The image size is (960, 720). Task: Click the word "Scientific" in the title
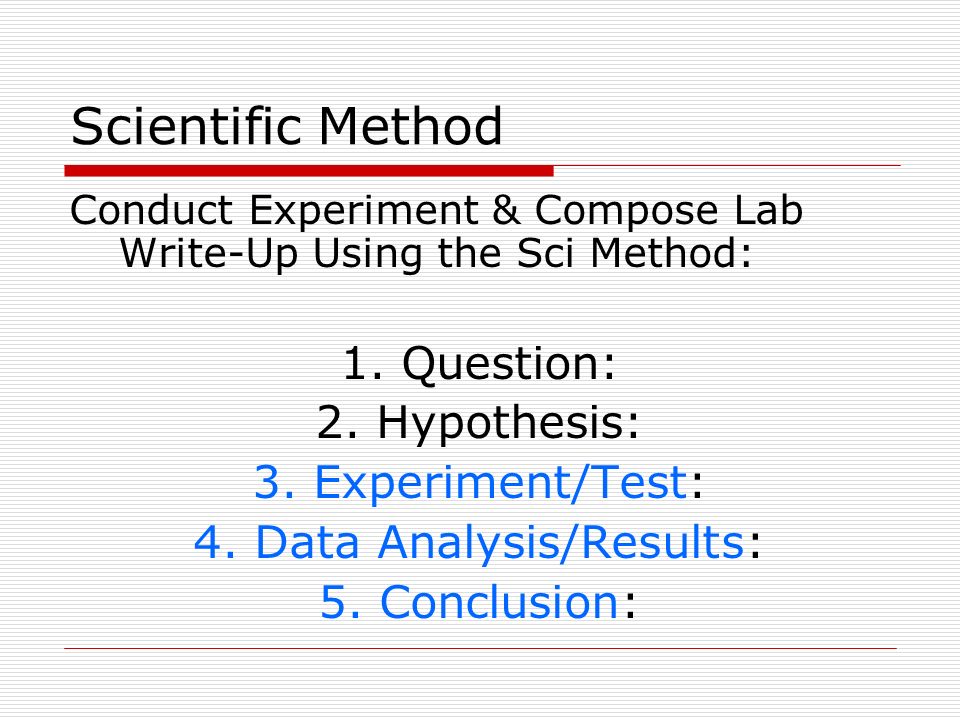(187, 126)
